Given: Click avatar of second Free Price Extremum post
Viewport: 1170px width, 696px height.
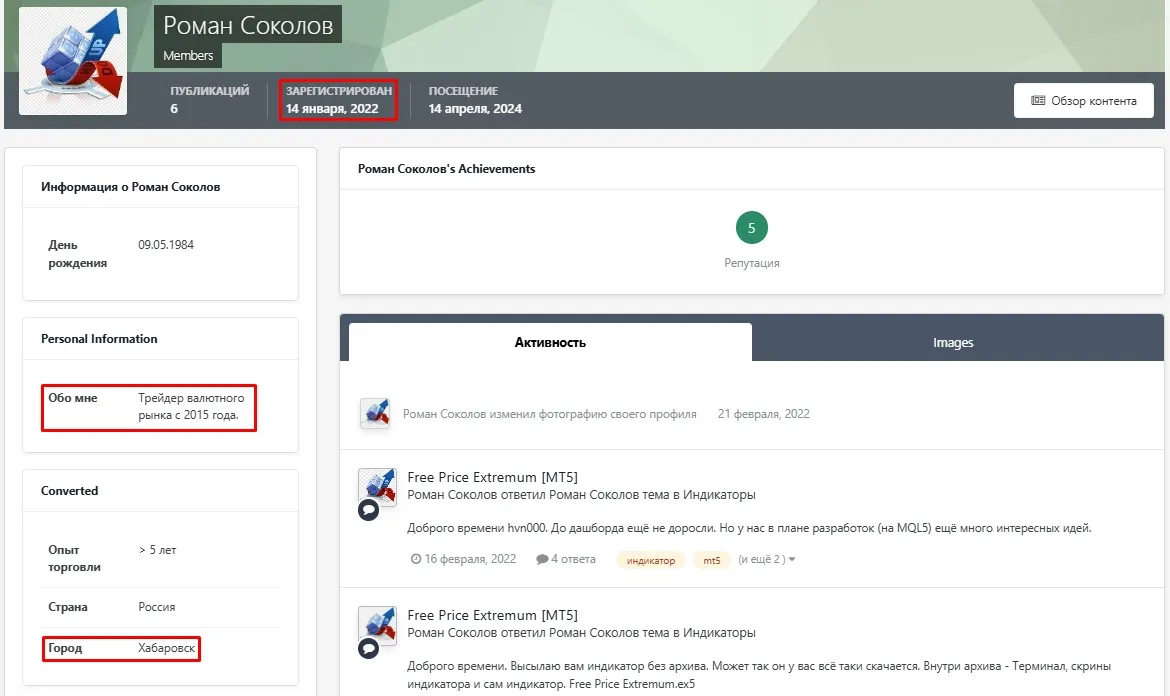Looking at the screenshot, I should coord(378,625).
